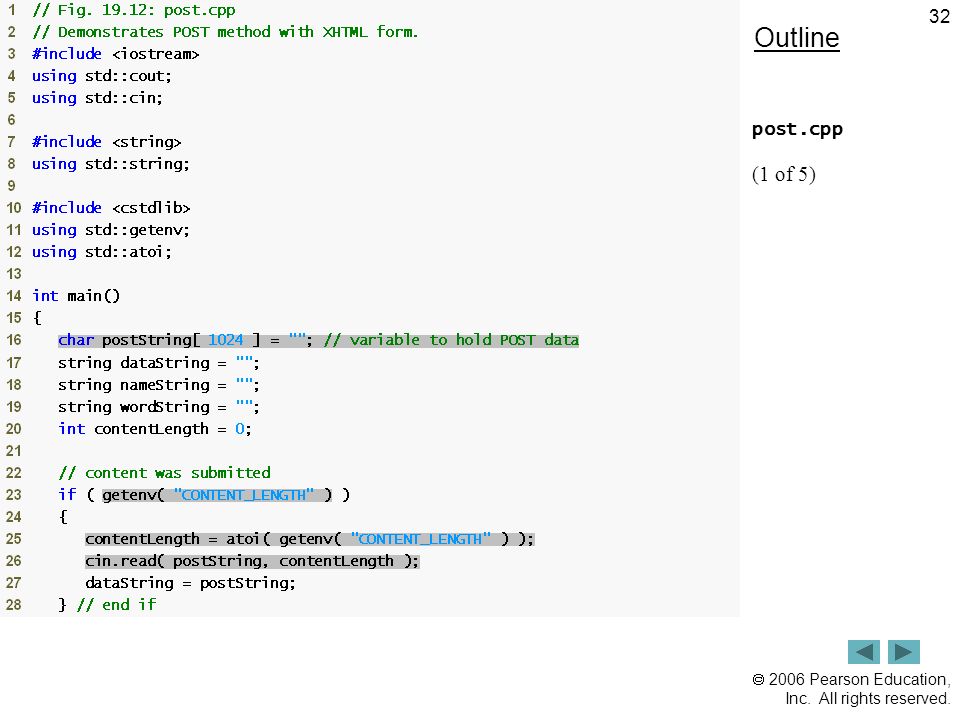Advance with the next slide arrow
Screen dimensions: 960x720
(x=904, y=651)
